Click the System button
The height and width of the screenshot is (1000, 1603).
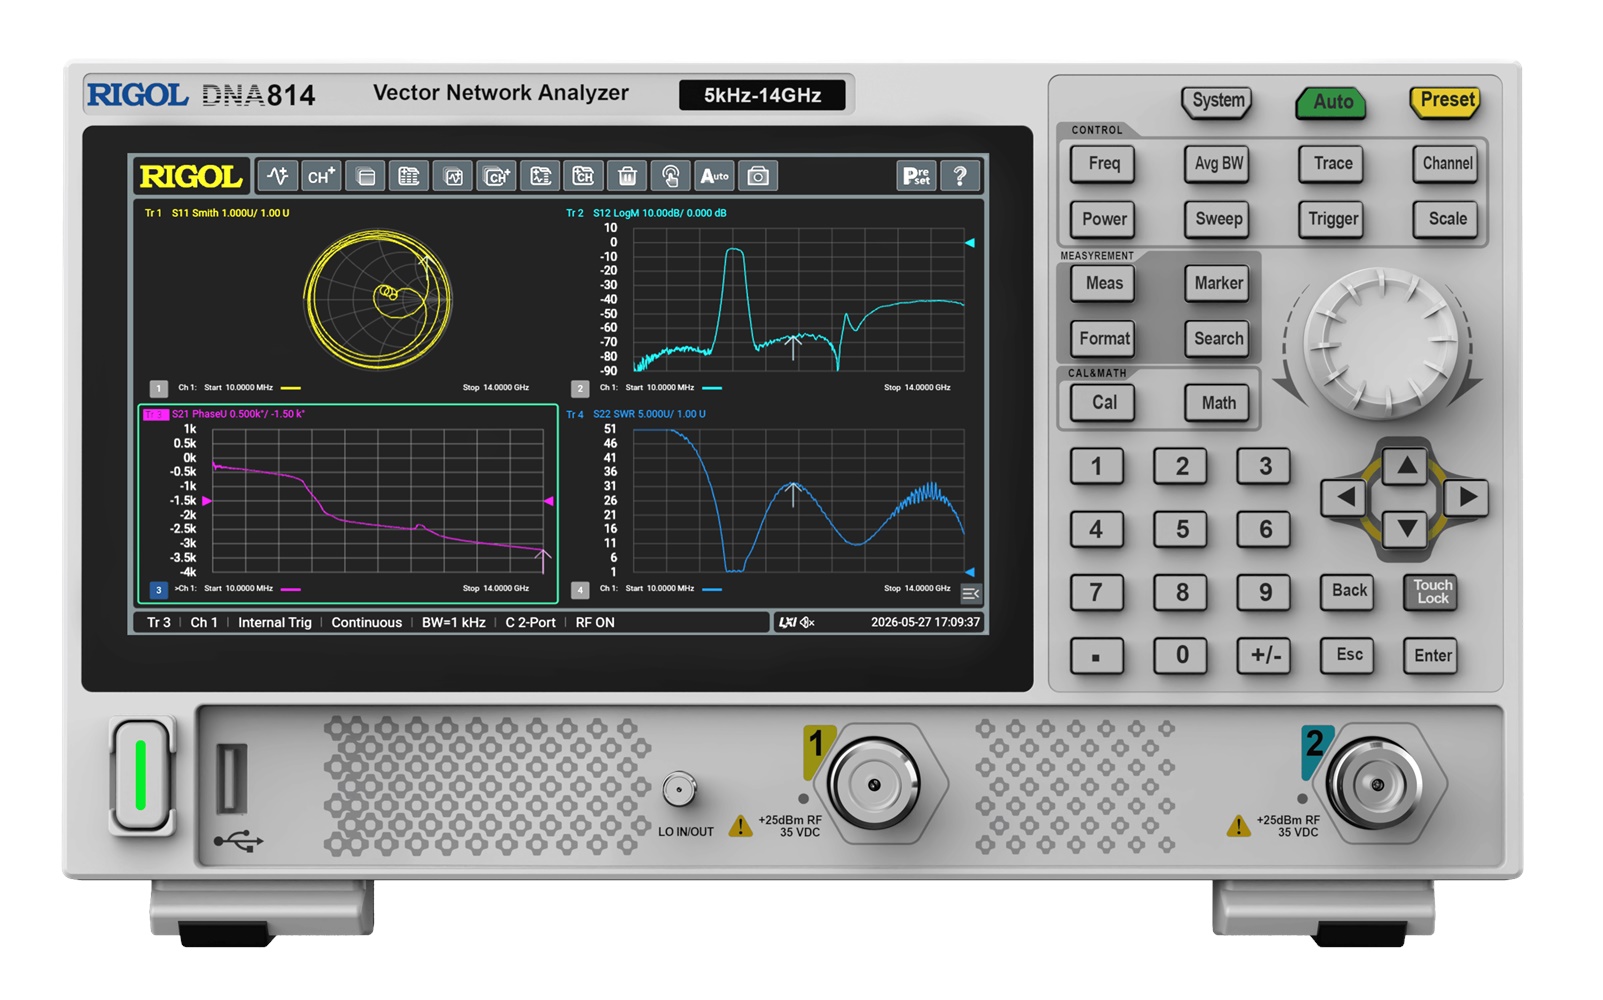1218,101
